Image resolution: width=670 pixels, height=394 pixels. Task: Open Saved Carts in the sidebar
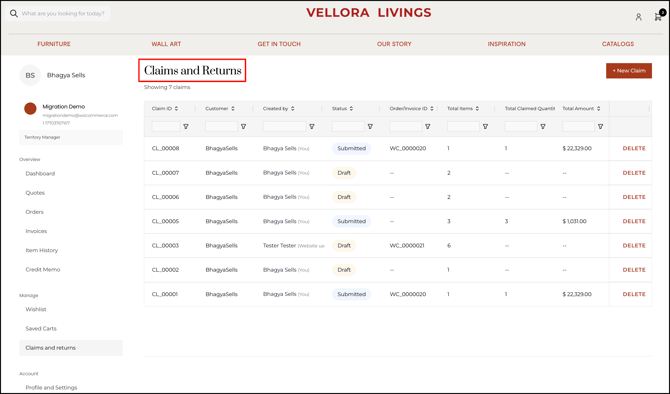pos(41,329)
